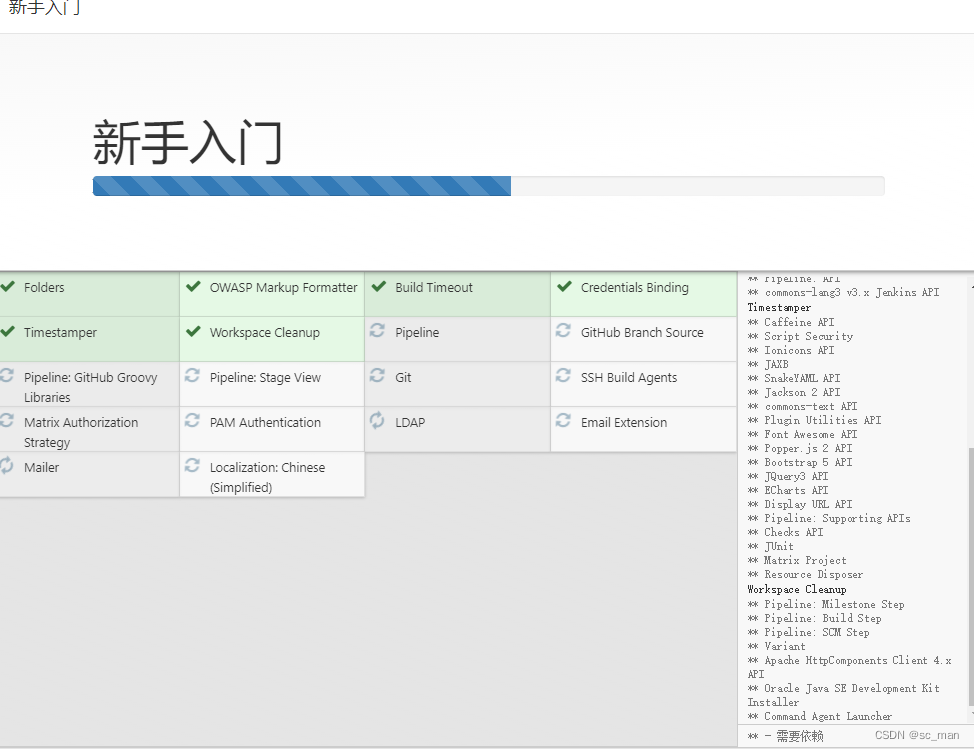Select the Timestamper plugin label in the grid
This screenshot has height=750, width=974.
[x=60, y=332]
